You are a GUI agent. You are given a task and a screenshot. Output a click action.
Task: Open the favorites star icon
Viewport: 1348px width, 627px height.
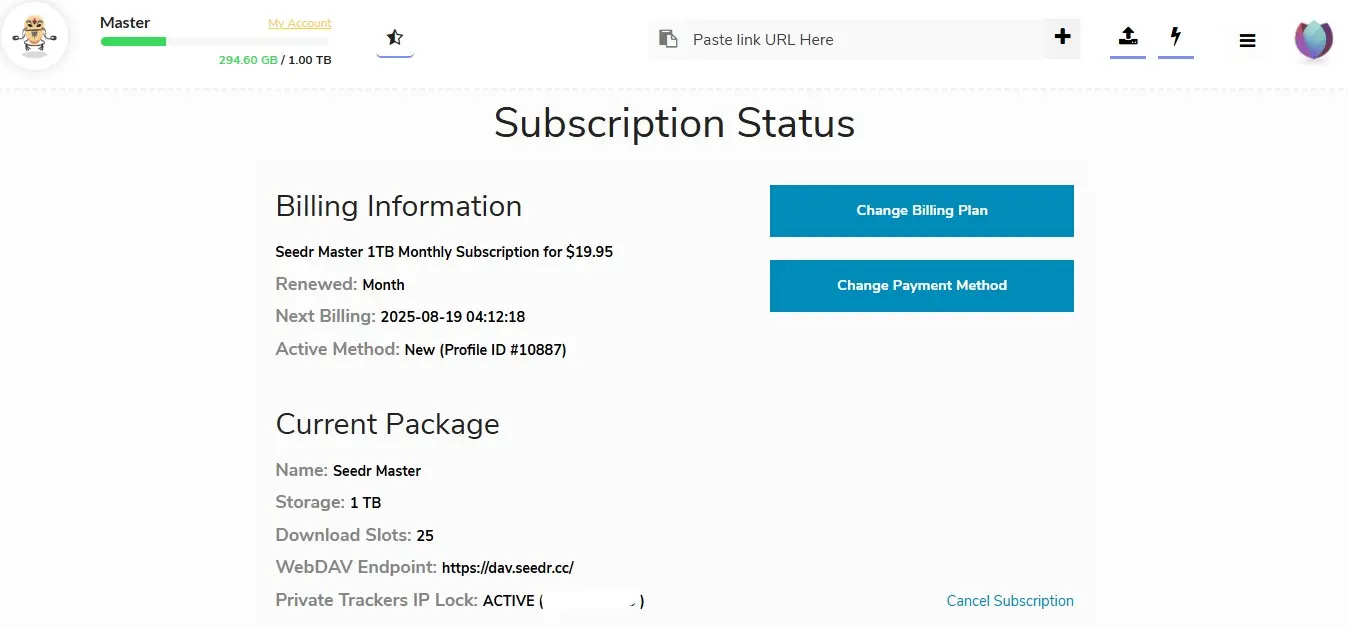[395, 38]
